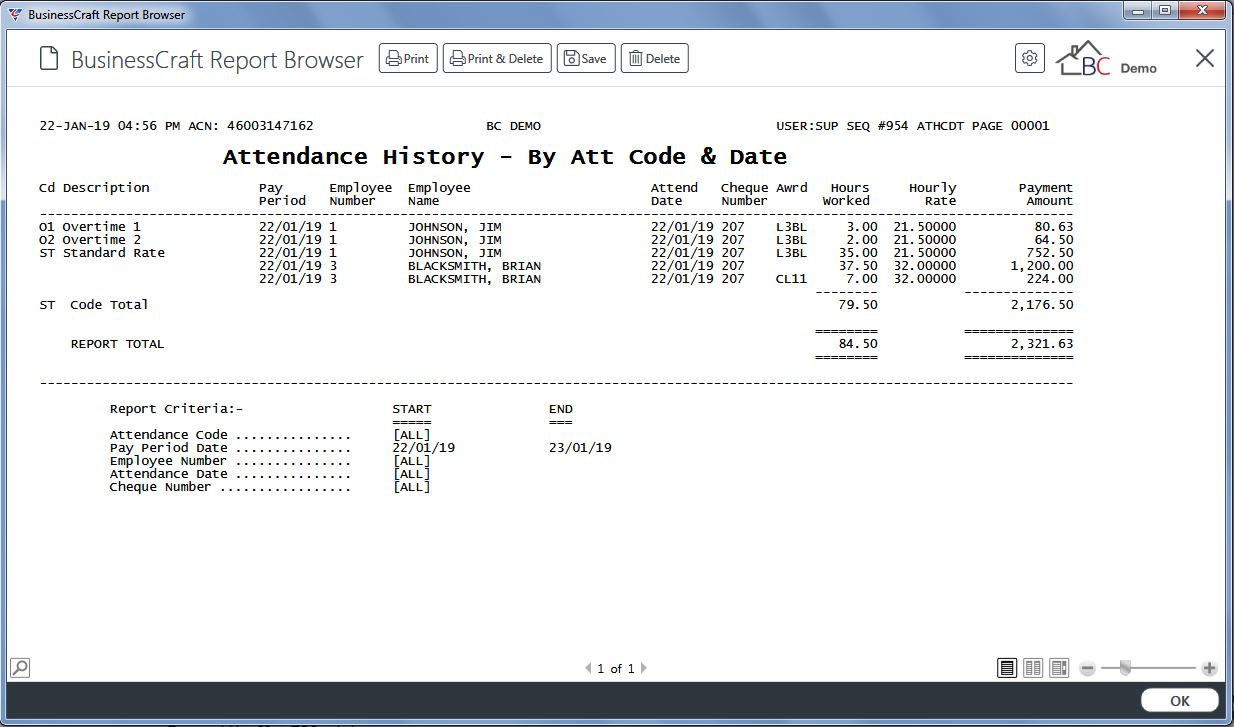Click payment amount 1,200.00

[1042, 266]
